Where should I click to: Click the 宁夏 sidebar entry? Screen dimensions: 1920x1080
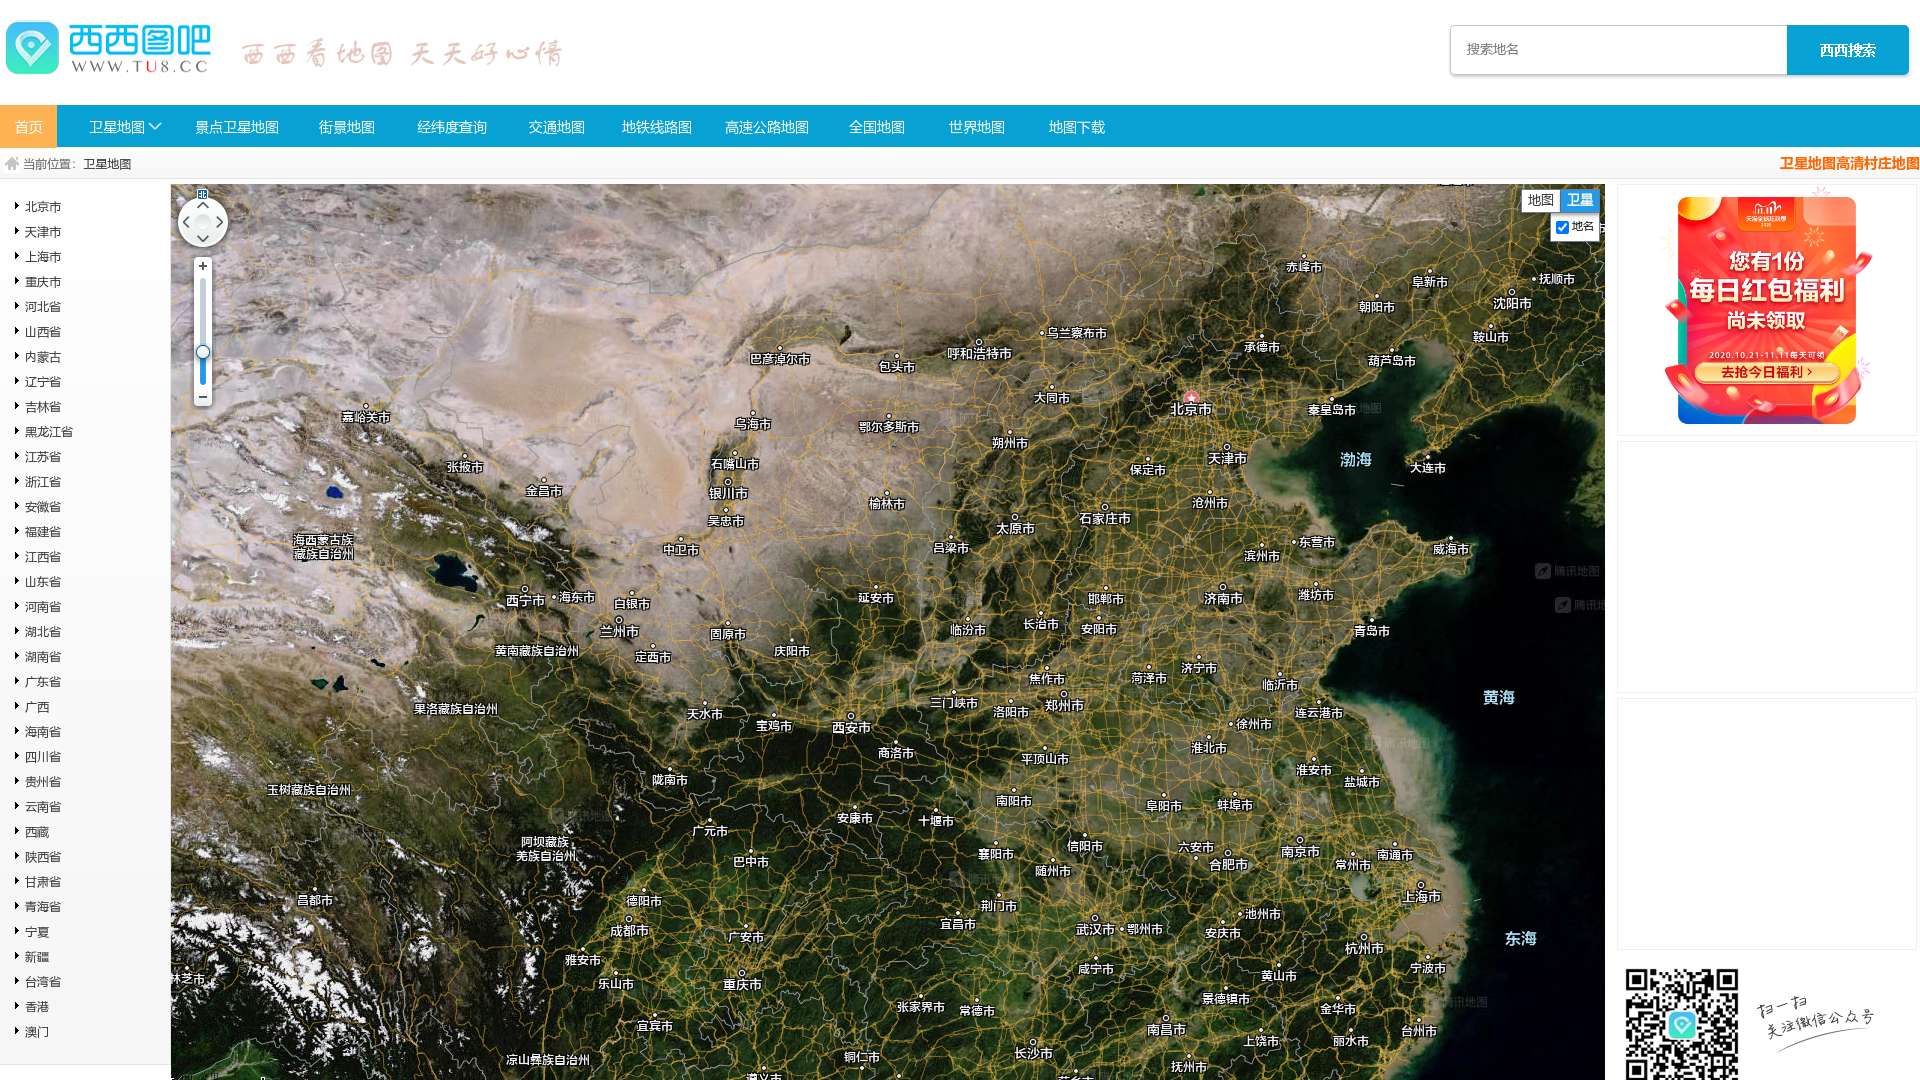click(37, 932)
